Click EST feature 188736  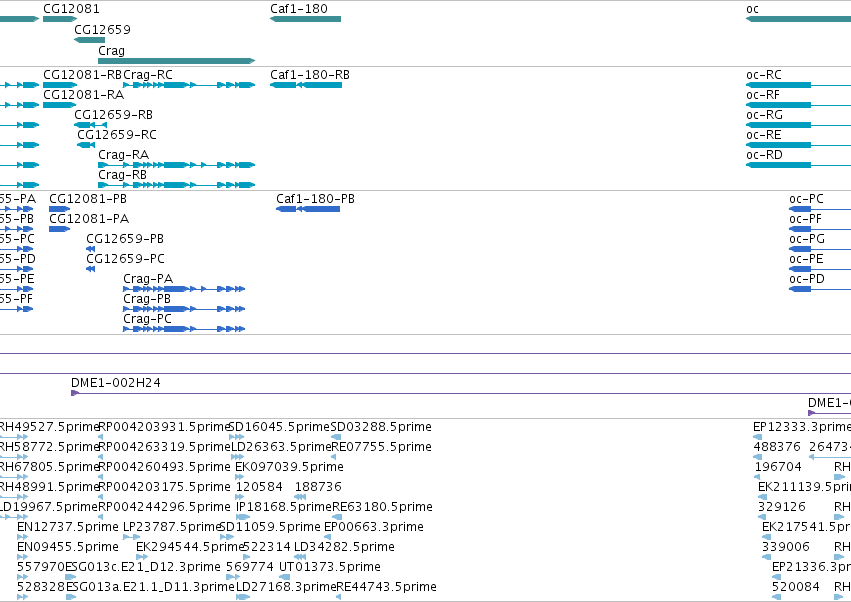(300, 497)
